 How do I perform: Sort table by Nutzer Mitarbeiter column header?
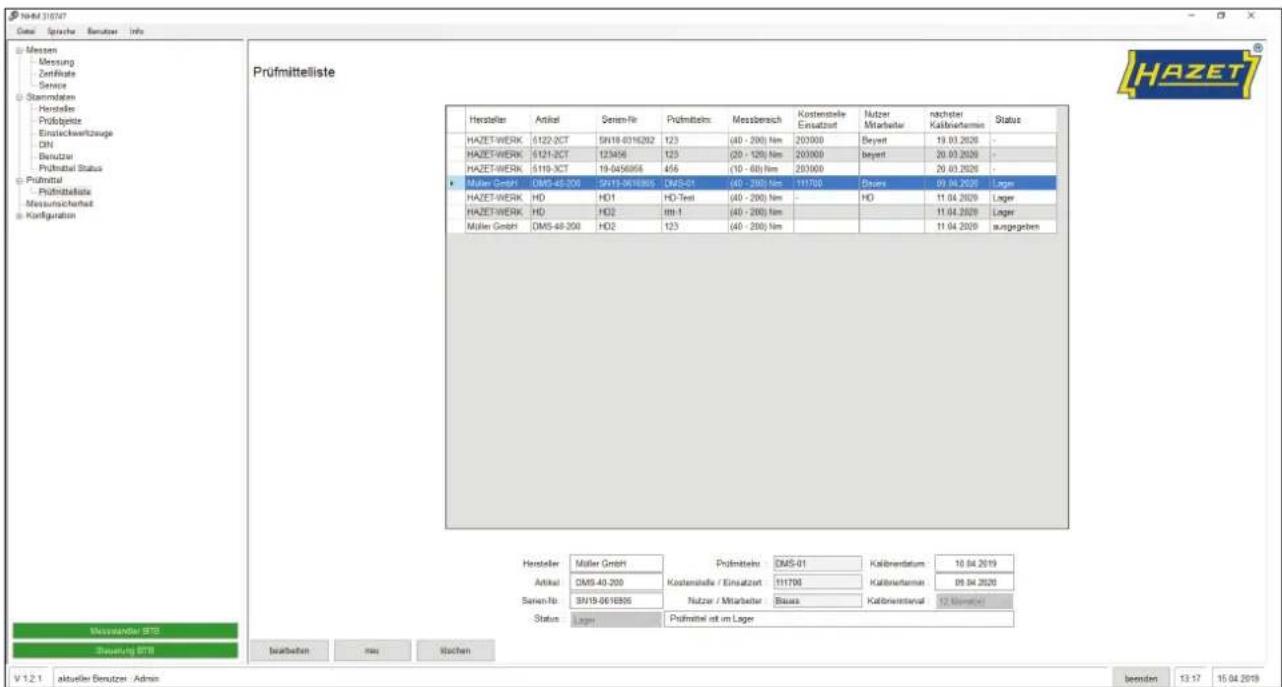click(x=890, y=119)
